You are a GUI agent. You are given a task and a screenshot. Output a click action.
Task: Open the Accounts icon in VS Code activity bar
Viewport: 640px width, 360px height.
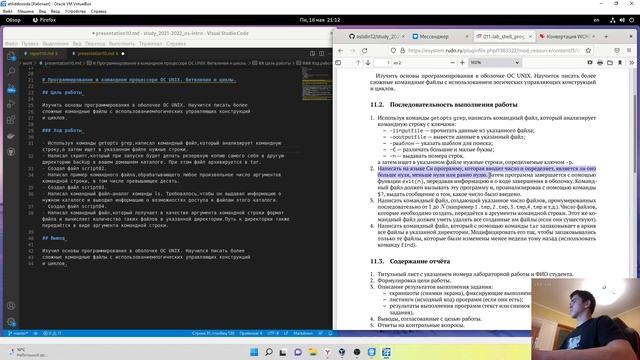11,306
